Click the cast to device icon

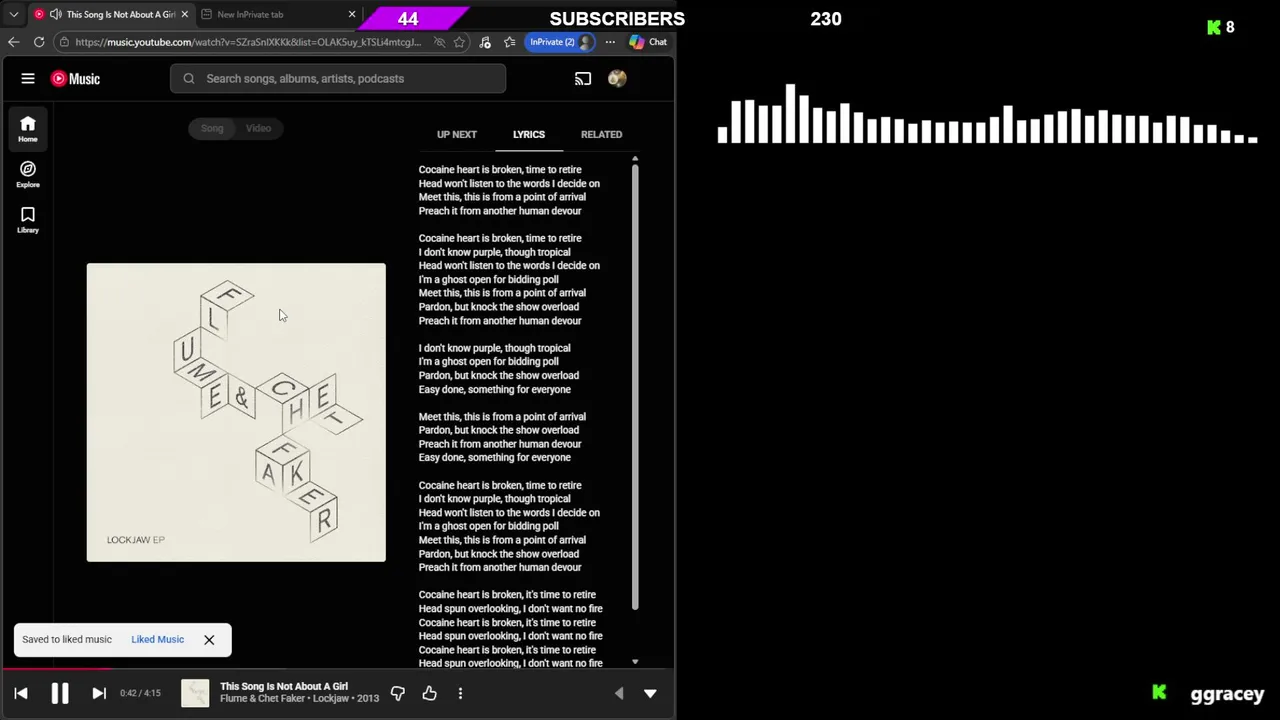(583, 79)
